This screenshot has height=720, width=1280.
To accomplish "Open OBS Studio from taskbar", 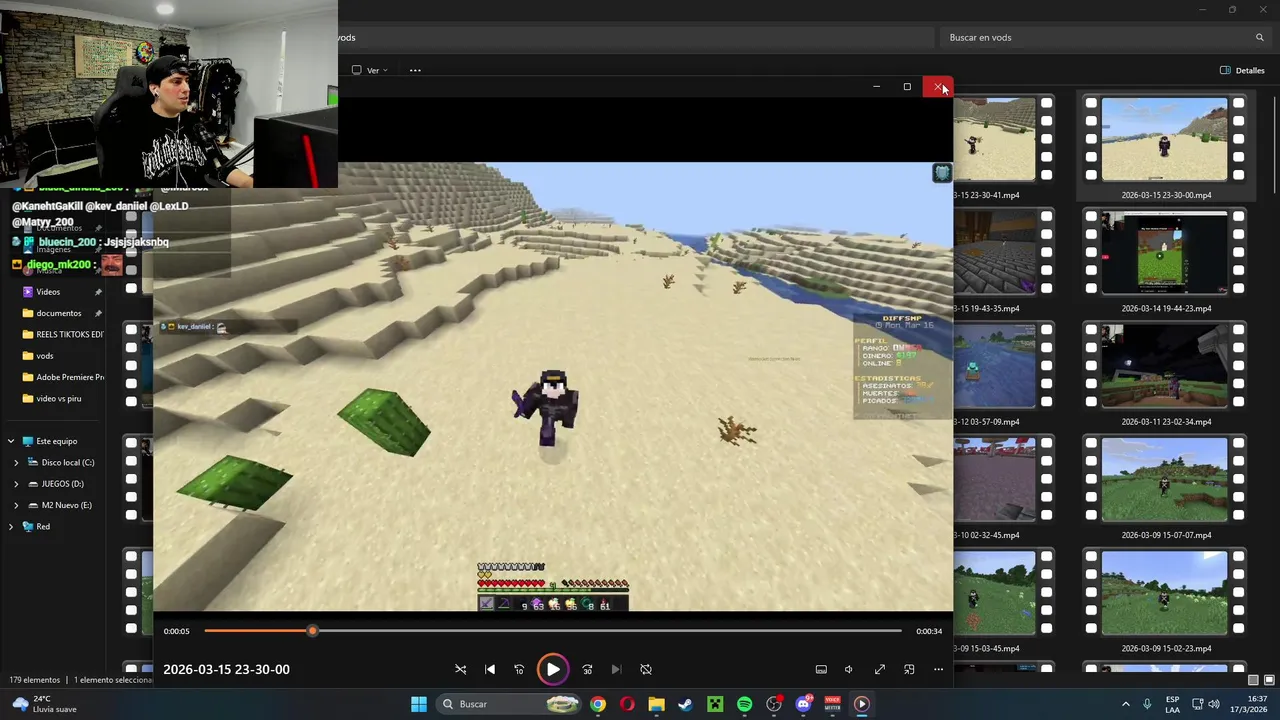I will pyautogui.click(x=774, y=704).
